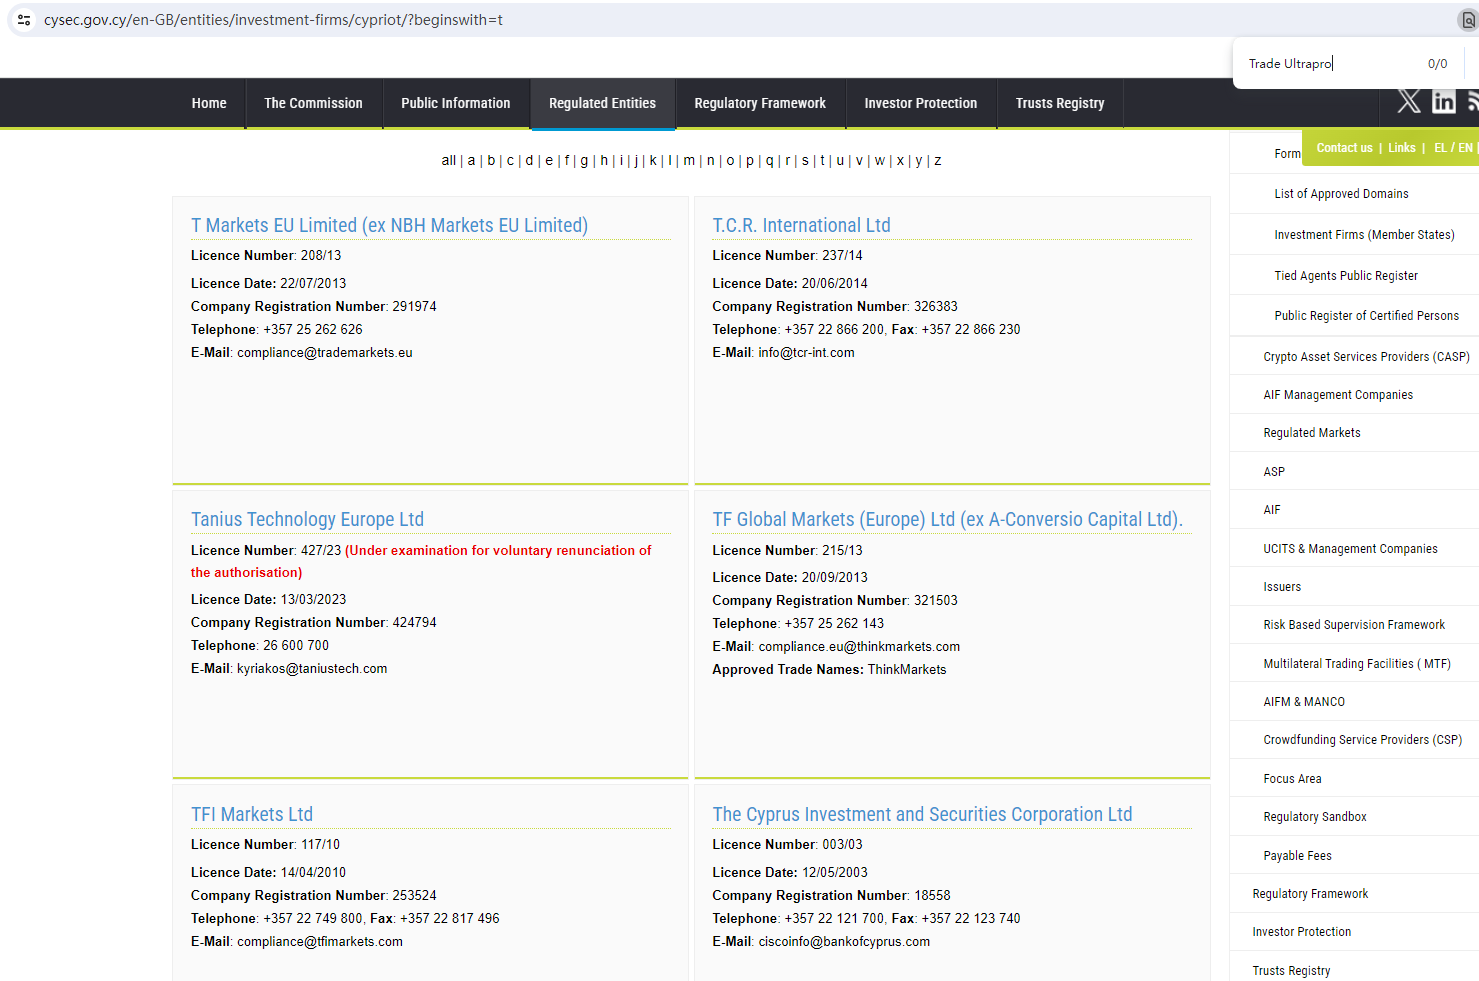Open TFI Markets Ltd entry
The height and width of the screenshot is (981, 1479).
click(x=252, y=815)
